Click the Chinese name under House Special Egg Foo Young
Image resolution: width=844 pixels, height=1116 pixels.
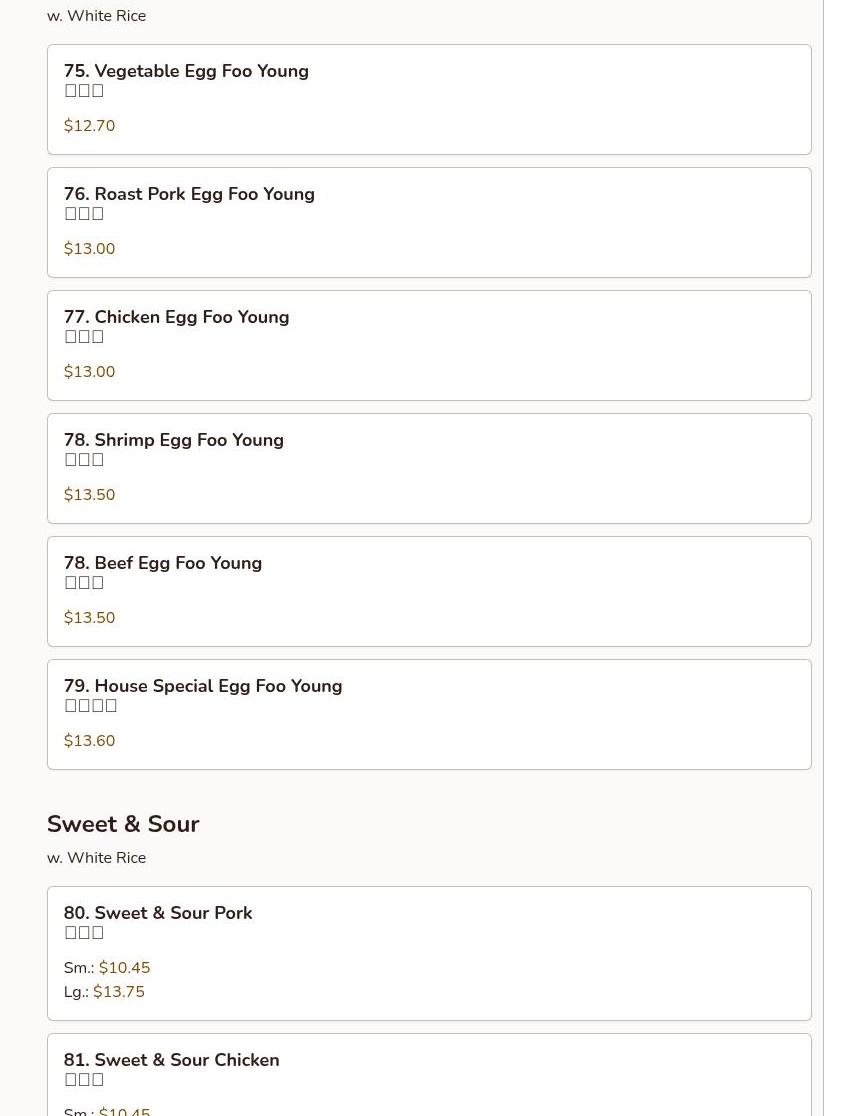click(91, 706)
